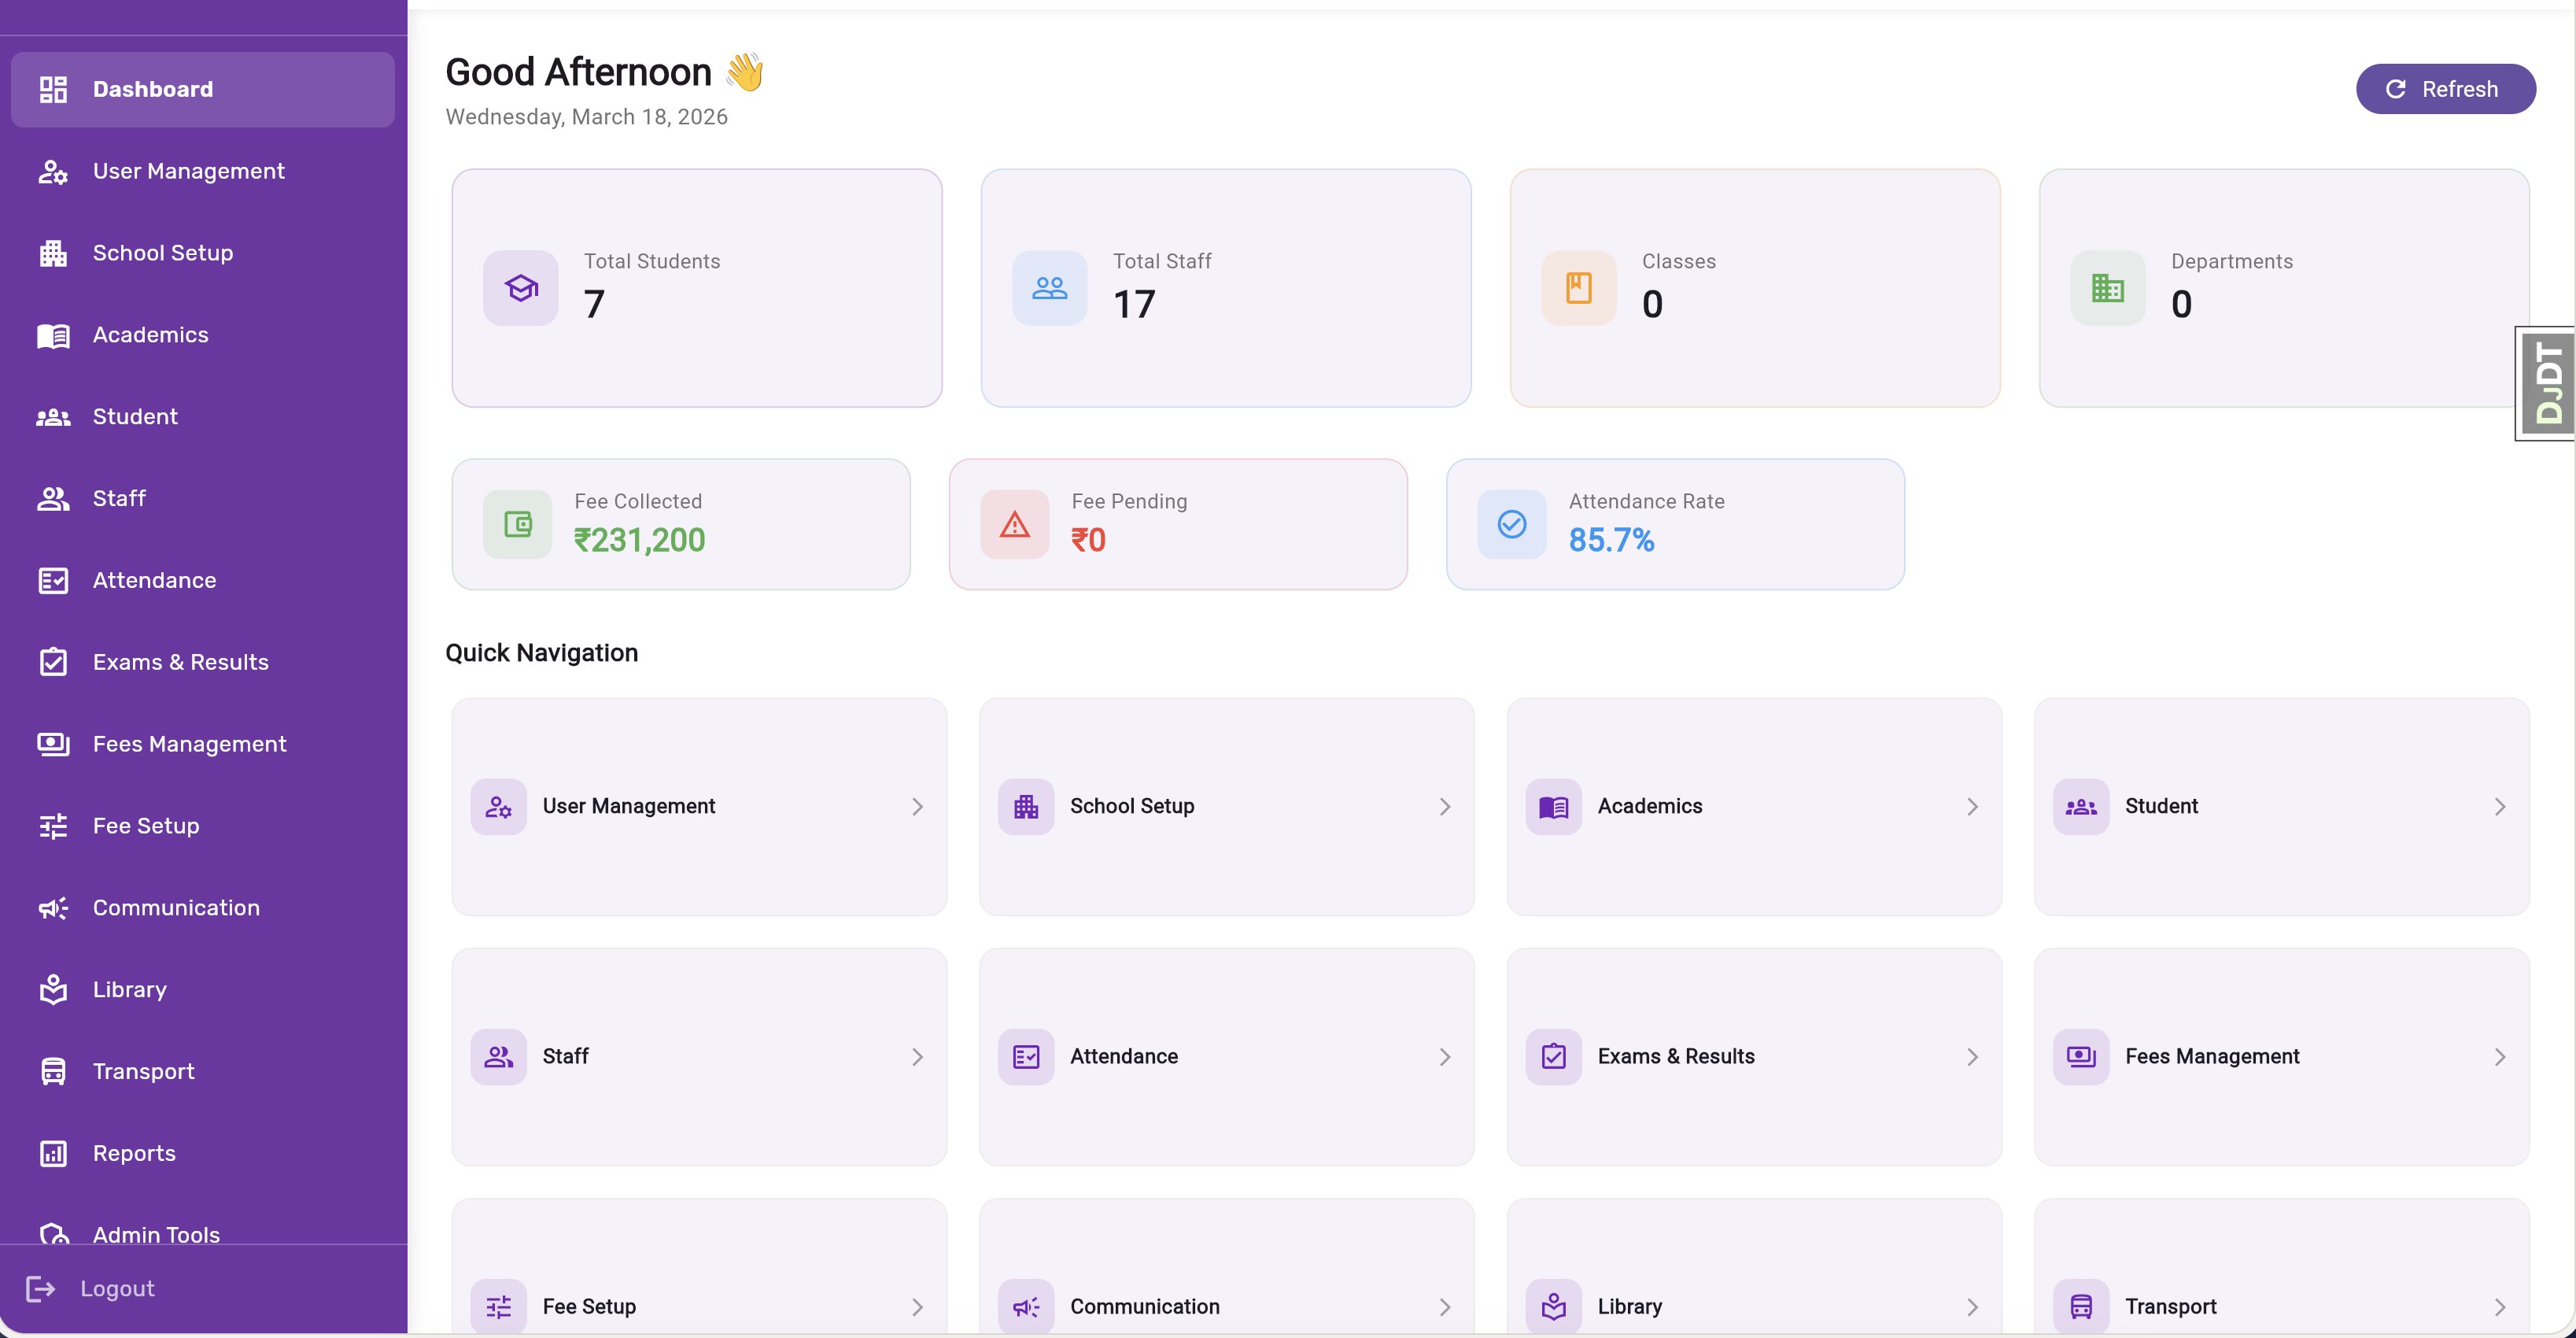Select the Reports chart icon in sidebar

tap(53, 1153)
